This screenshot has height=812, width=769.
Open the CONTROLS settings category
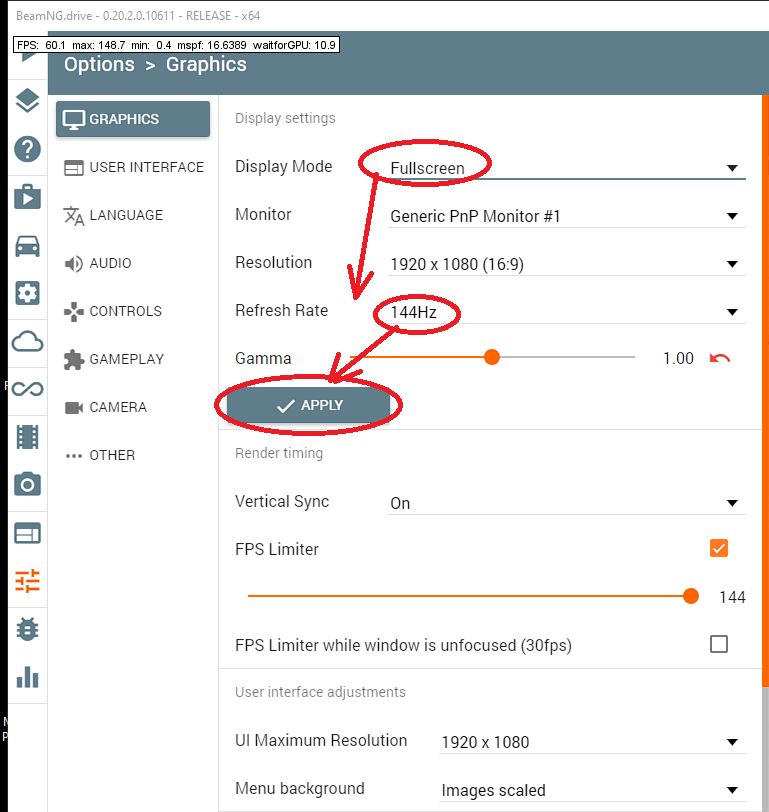tap(133, 311)
